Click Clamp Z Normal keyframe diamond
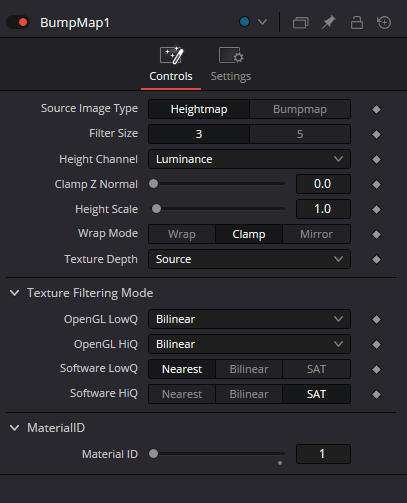Viewport: 407px width, 503px height. point(376,184)
